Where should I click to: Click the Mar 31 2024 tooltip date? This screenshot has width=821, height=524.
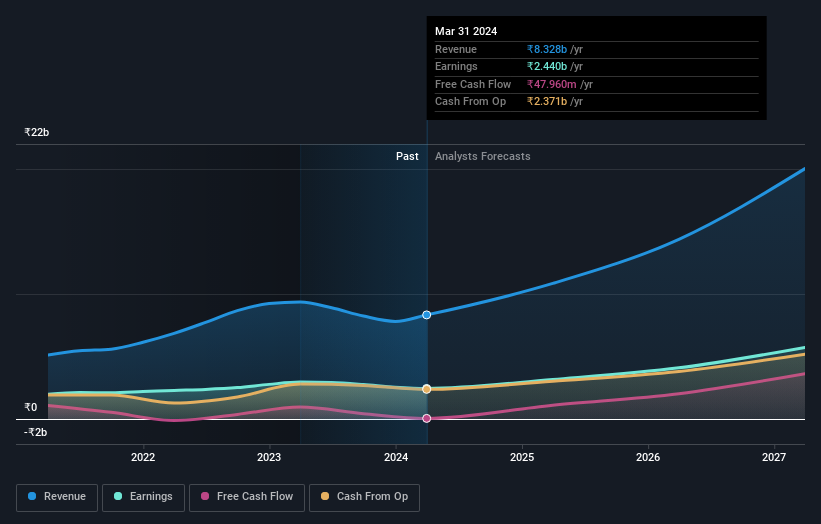pos(466,31)
